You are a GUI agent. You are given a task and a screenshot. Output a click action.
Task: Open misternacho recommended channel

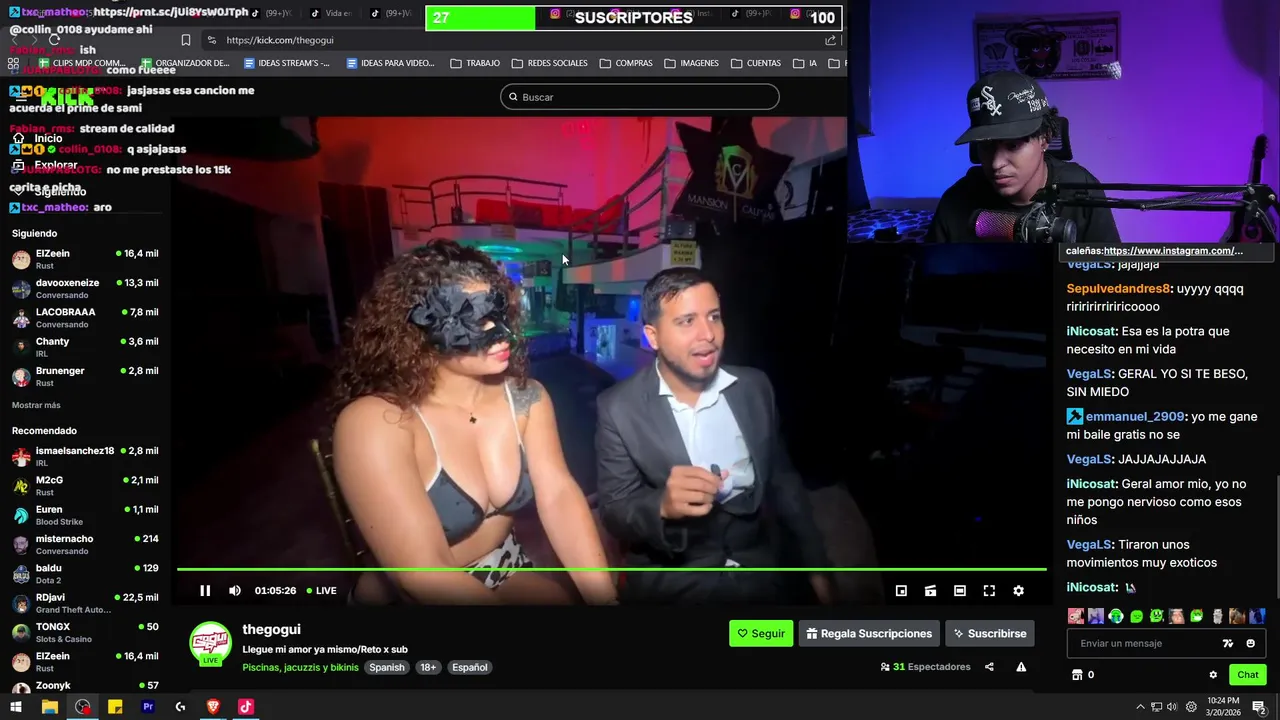(85, 545)
